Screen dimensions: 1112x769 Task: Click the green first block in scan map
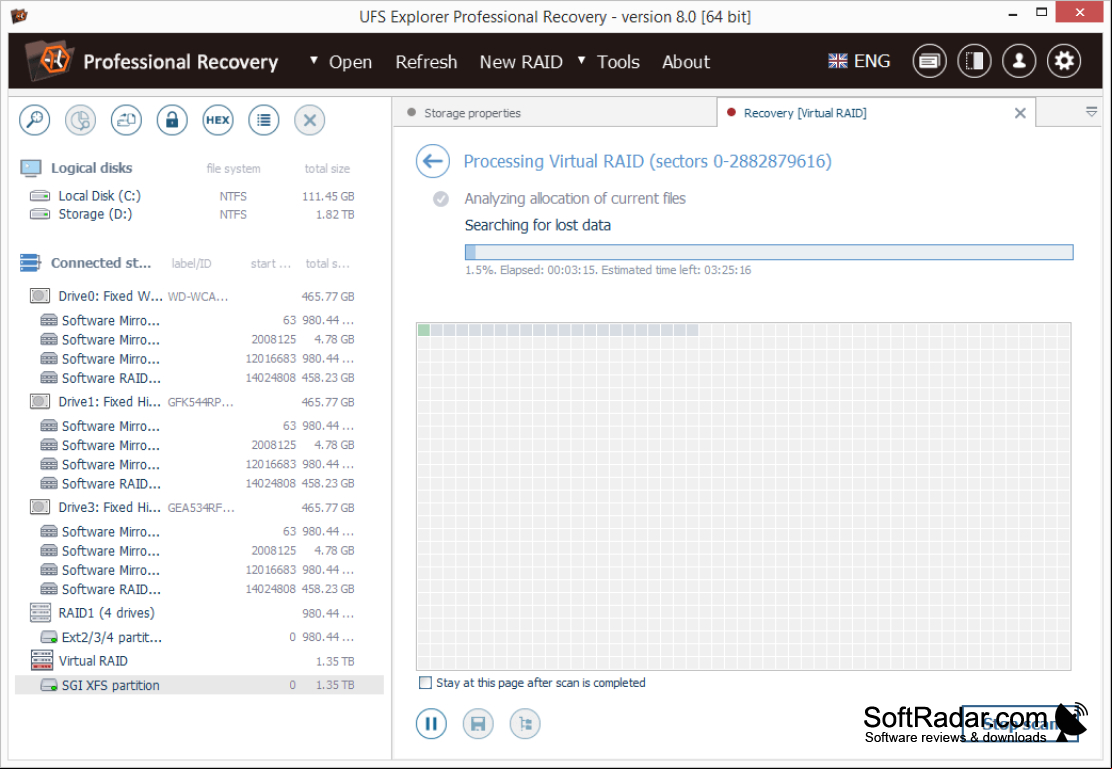[424, 330]
